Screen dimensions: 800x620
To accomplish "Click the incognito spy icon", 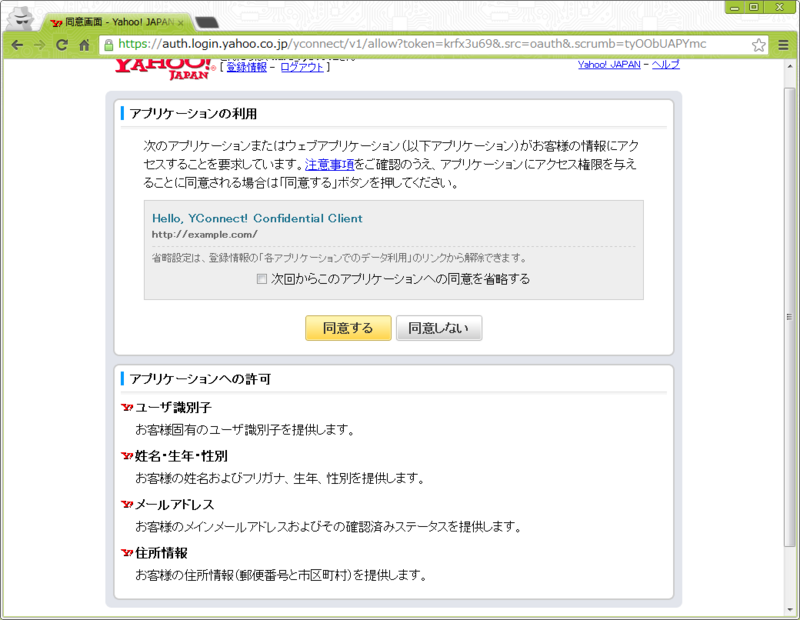I will [x=22, y=19].
